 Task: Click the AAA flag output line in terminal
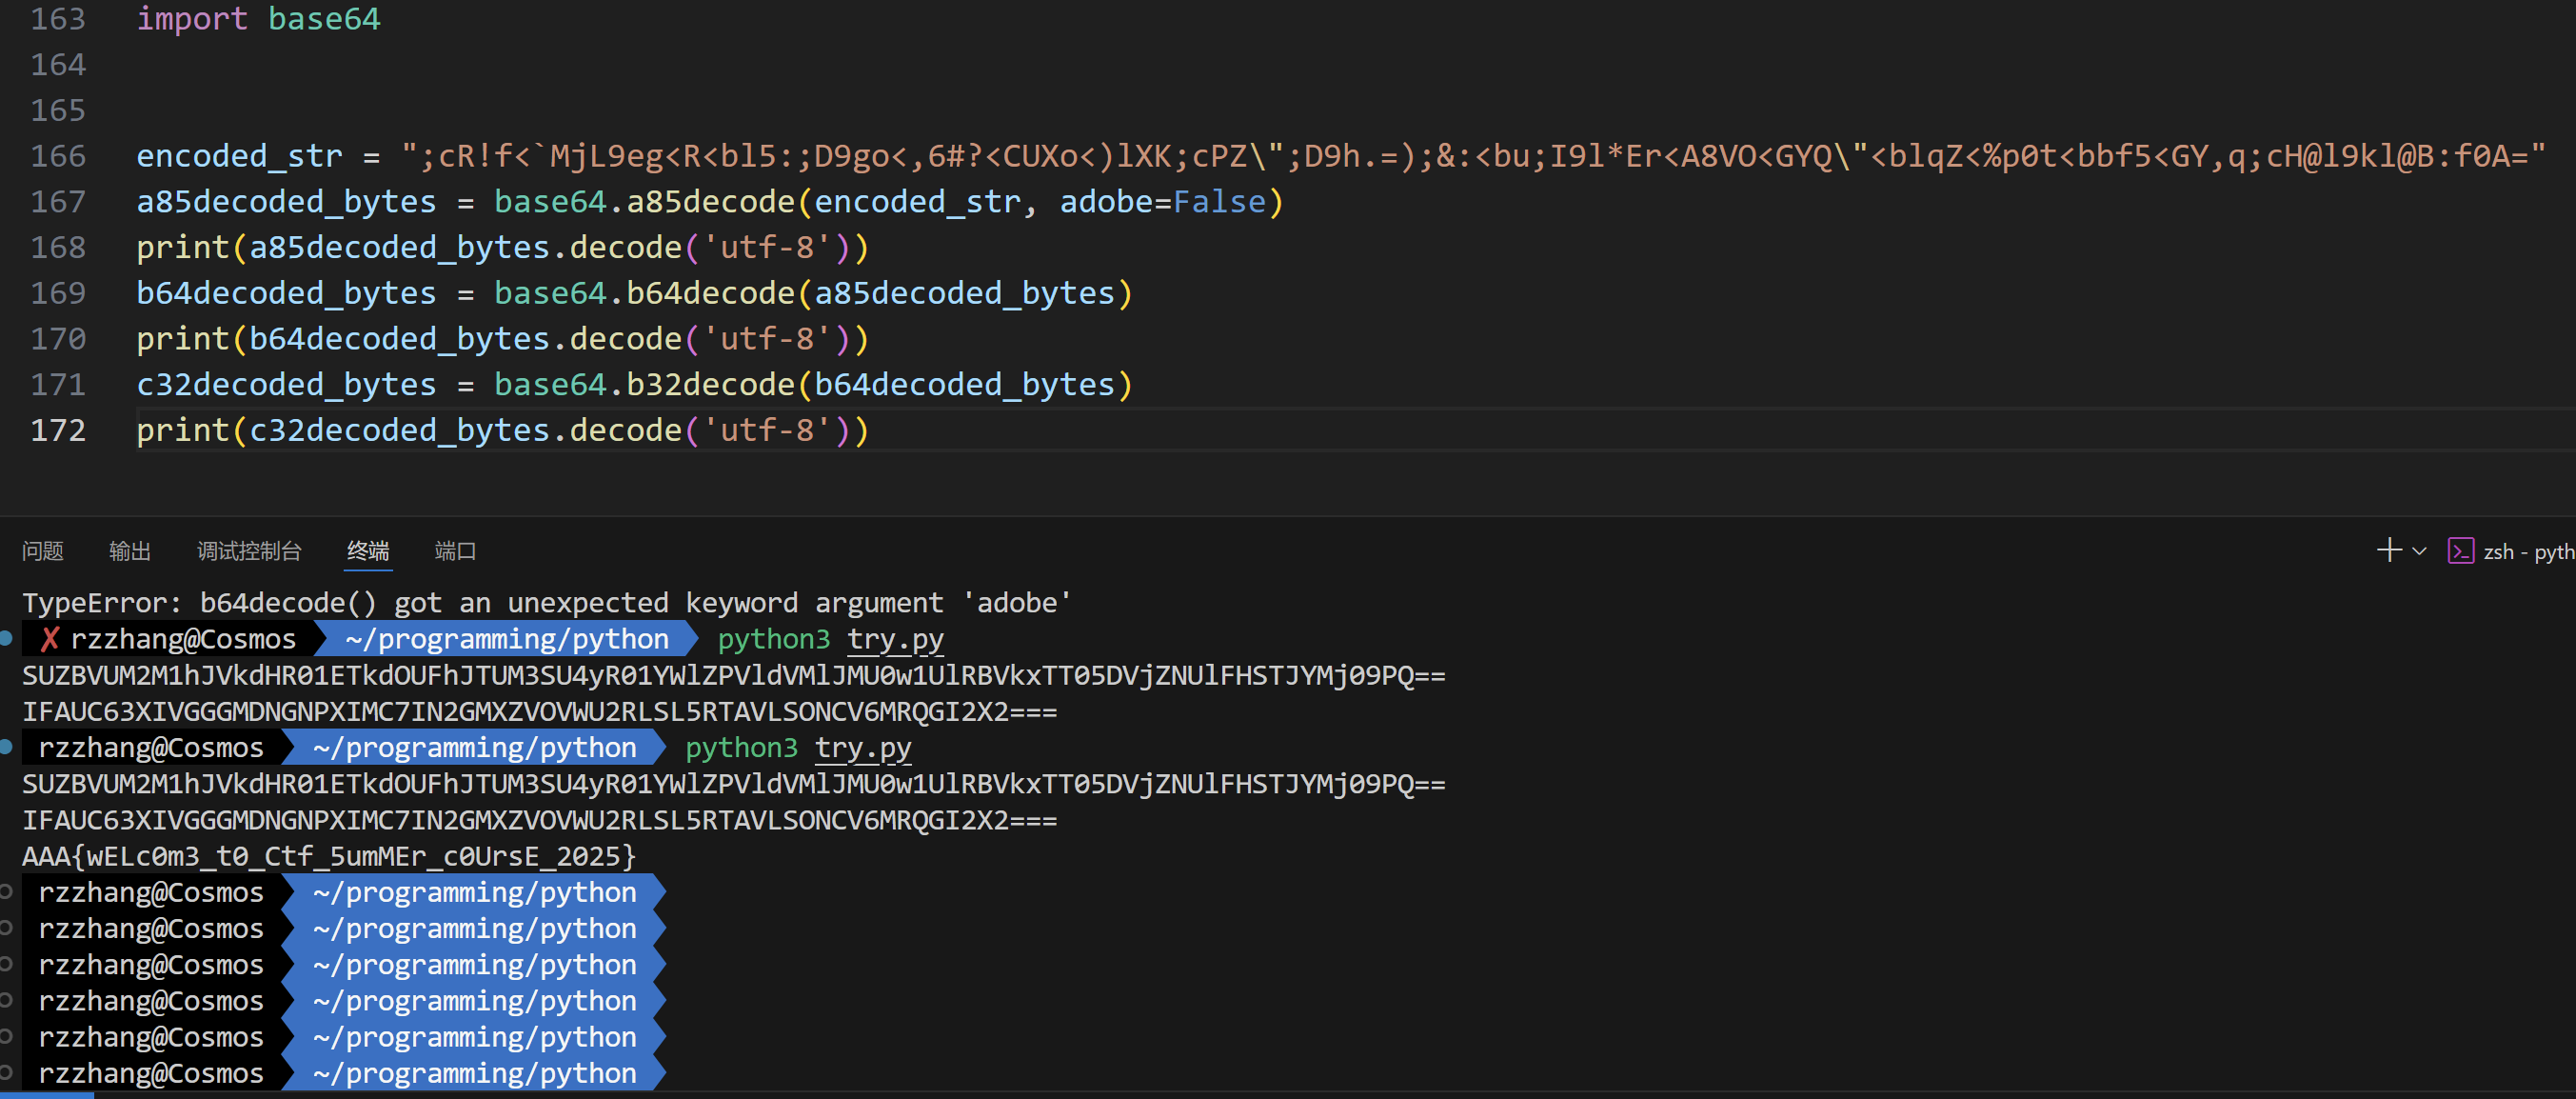328,856
